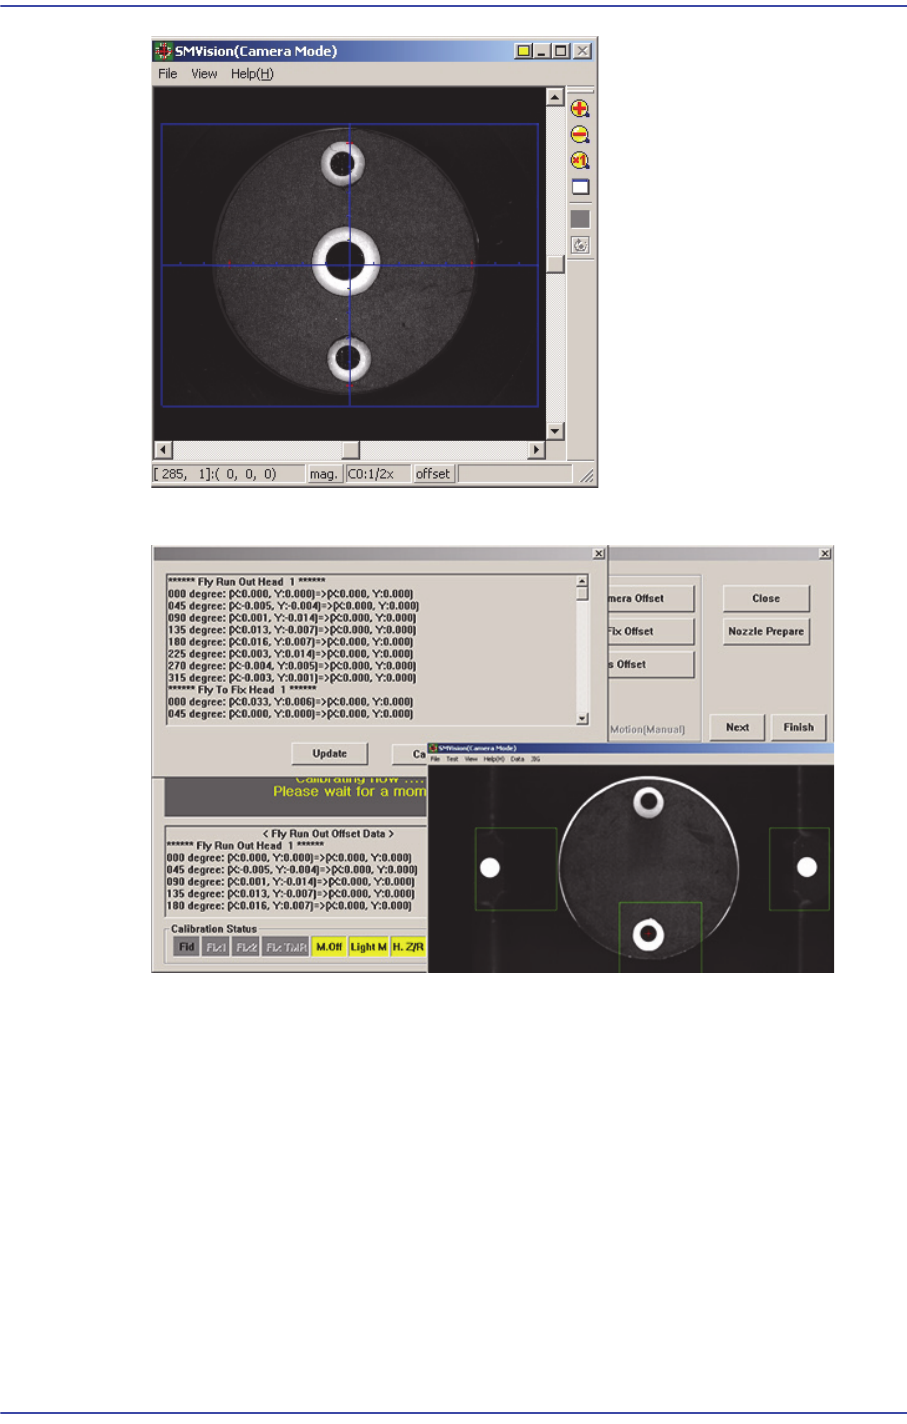The height and width of the screenshot is (1424, 907).
Task: Select the 'Fly To Fix Head 1' header row
Action: click(x=242, y=690)
